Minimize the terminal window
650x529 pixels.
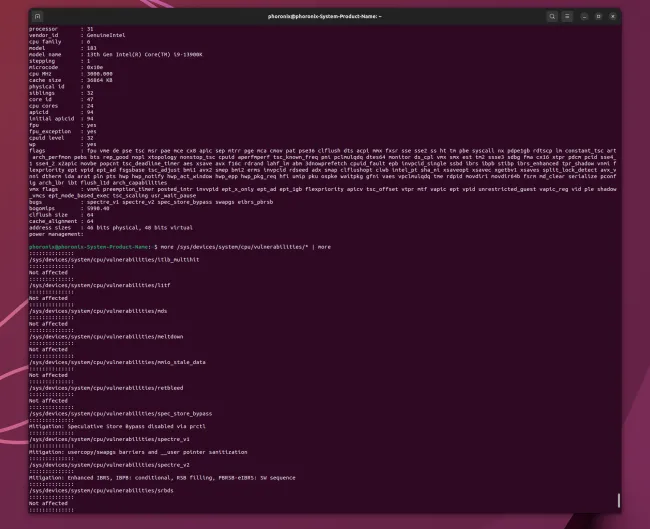click(x=584, y=17)
